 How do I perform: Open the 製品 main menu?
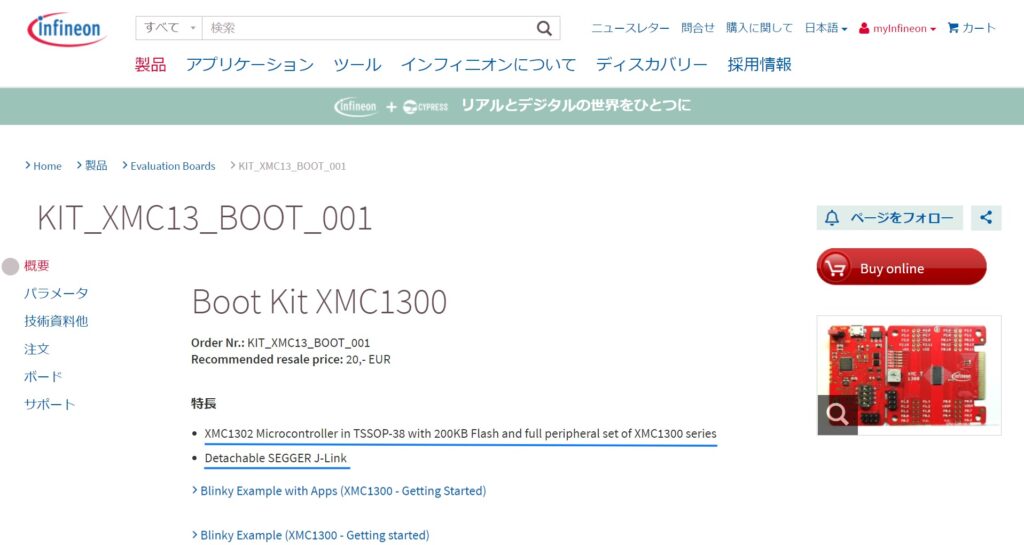coord(150,65)
